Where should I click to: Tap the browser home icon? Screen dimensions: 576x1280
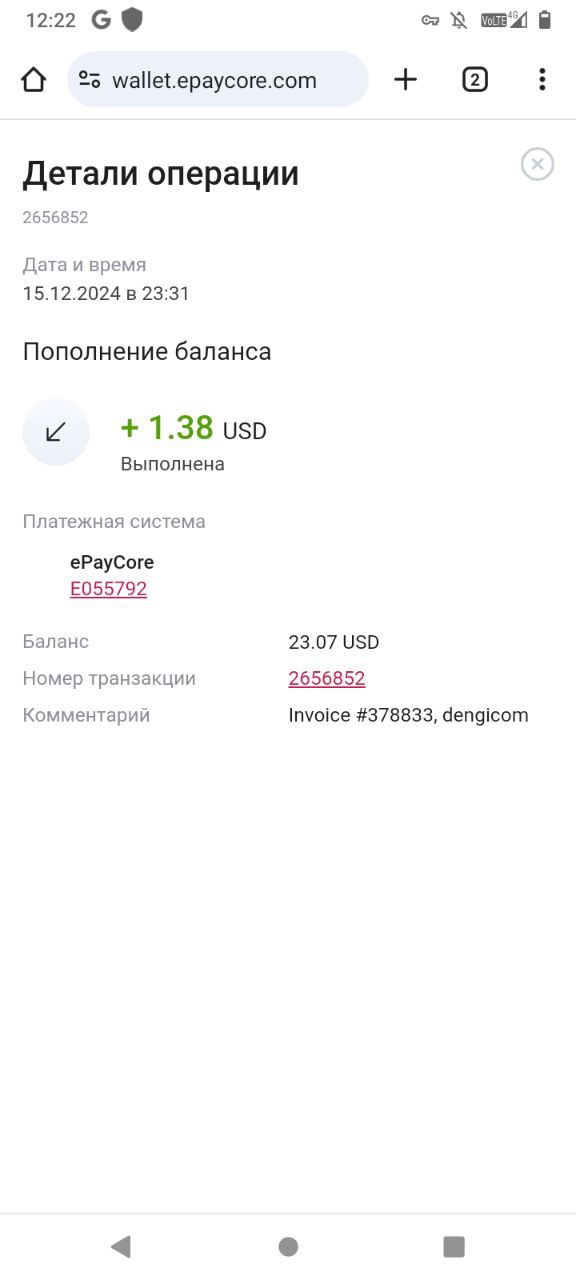pyautogui.click(x=33, y=80)
